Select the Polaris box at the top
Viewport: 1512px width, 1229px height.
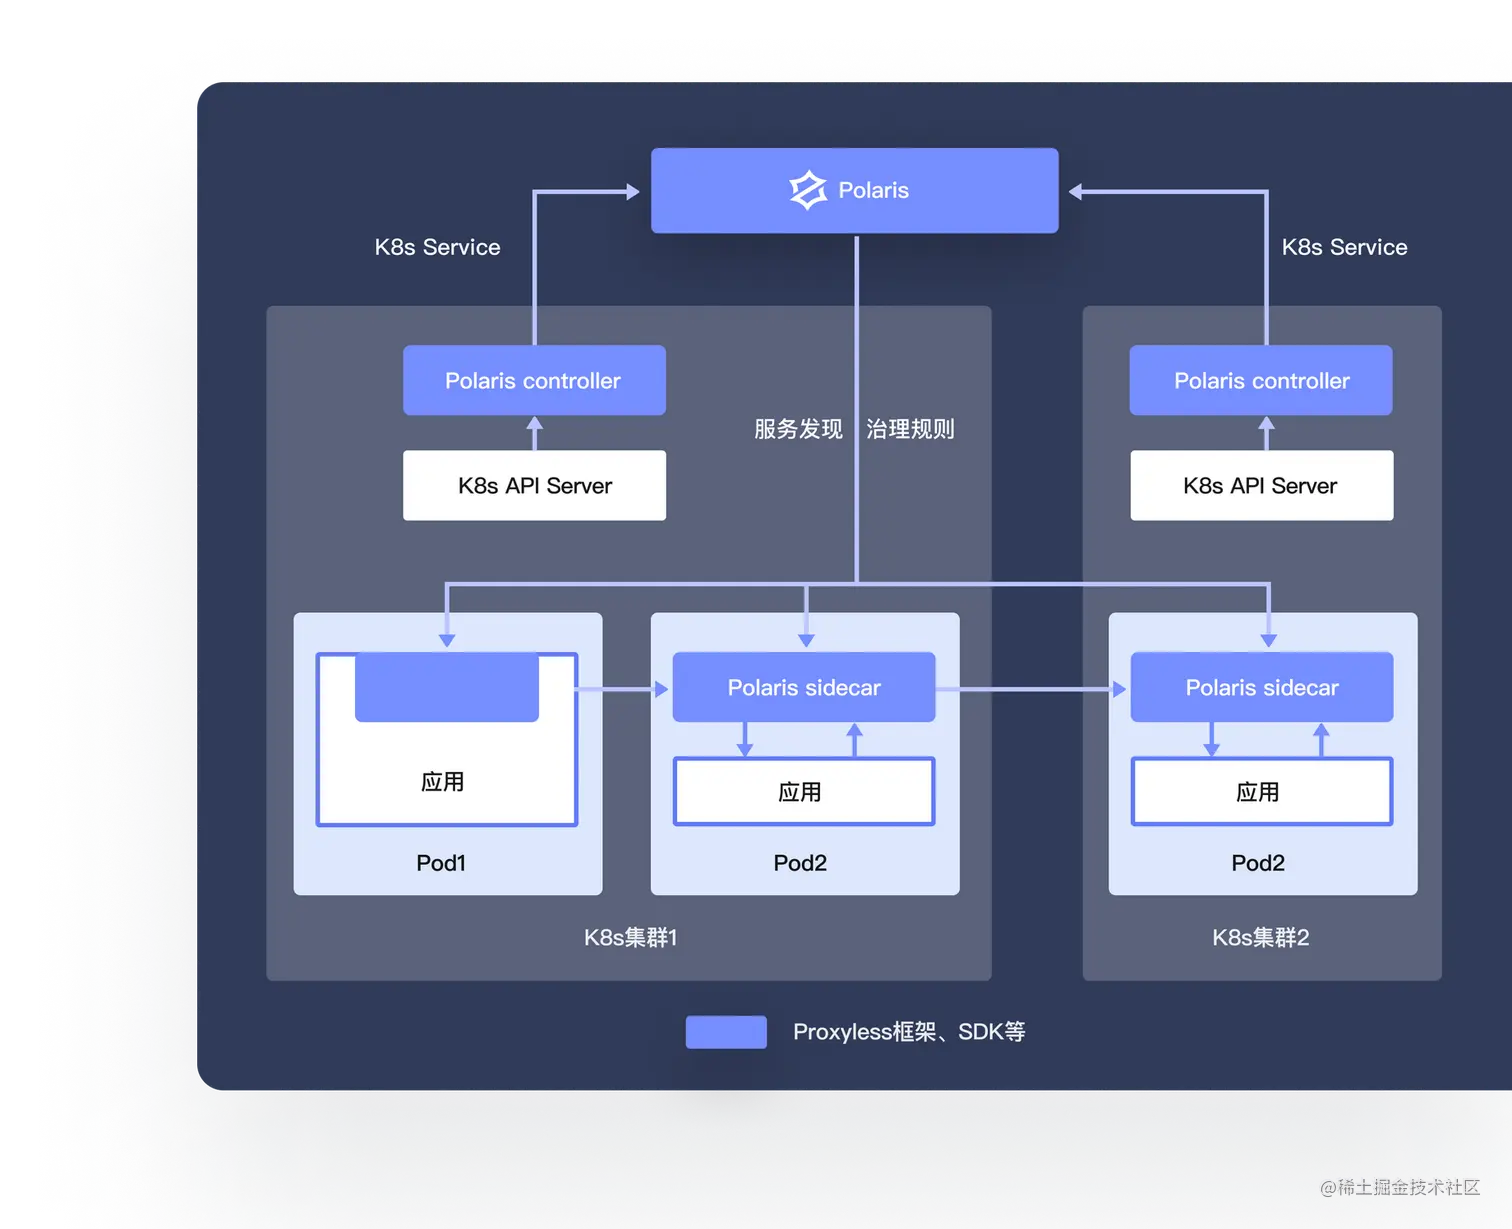click(853, 190)
